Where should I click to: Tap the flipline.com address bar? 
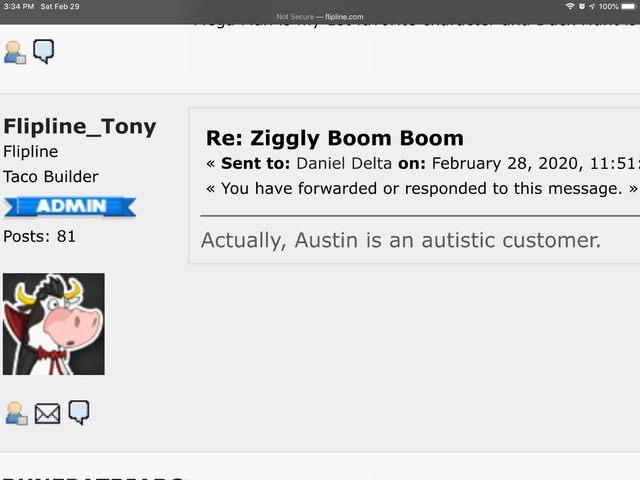(x=320, y=16)
